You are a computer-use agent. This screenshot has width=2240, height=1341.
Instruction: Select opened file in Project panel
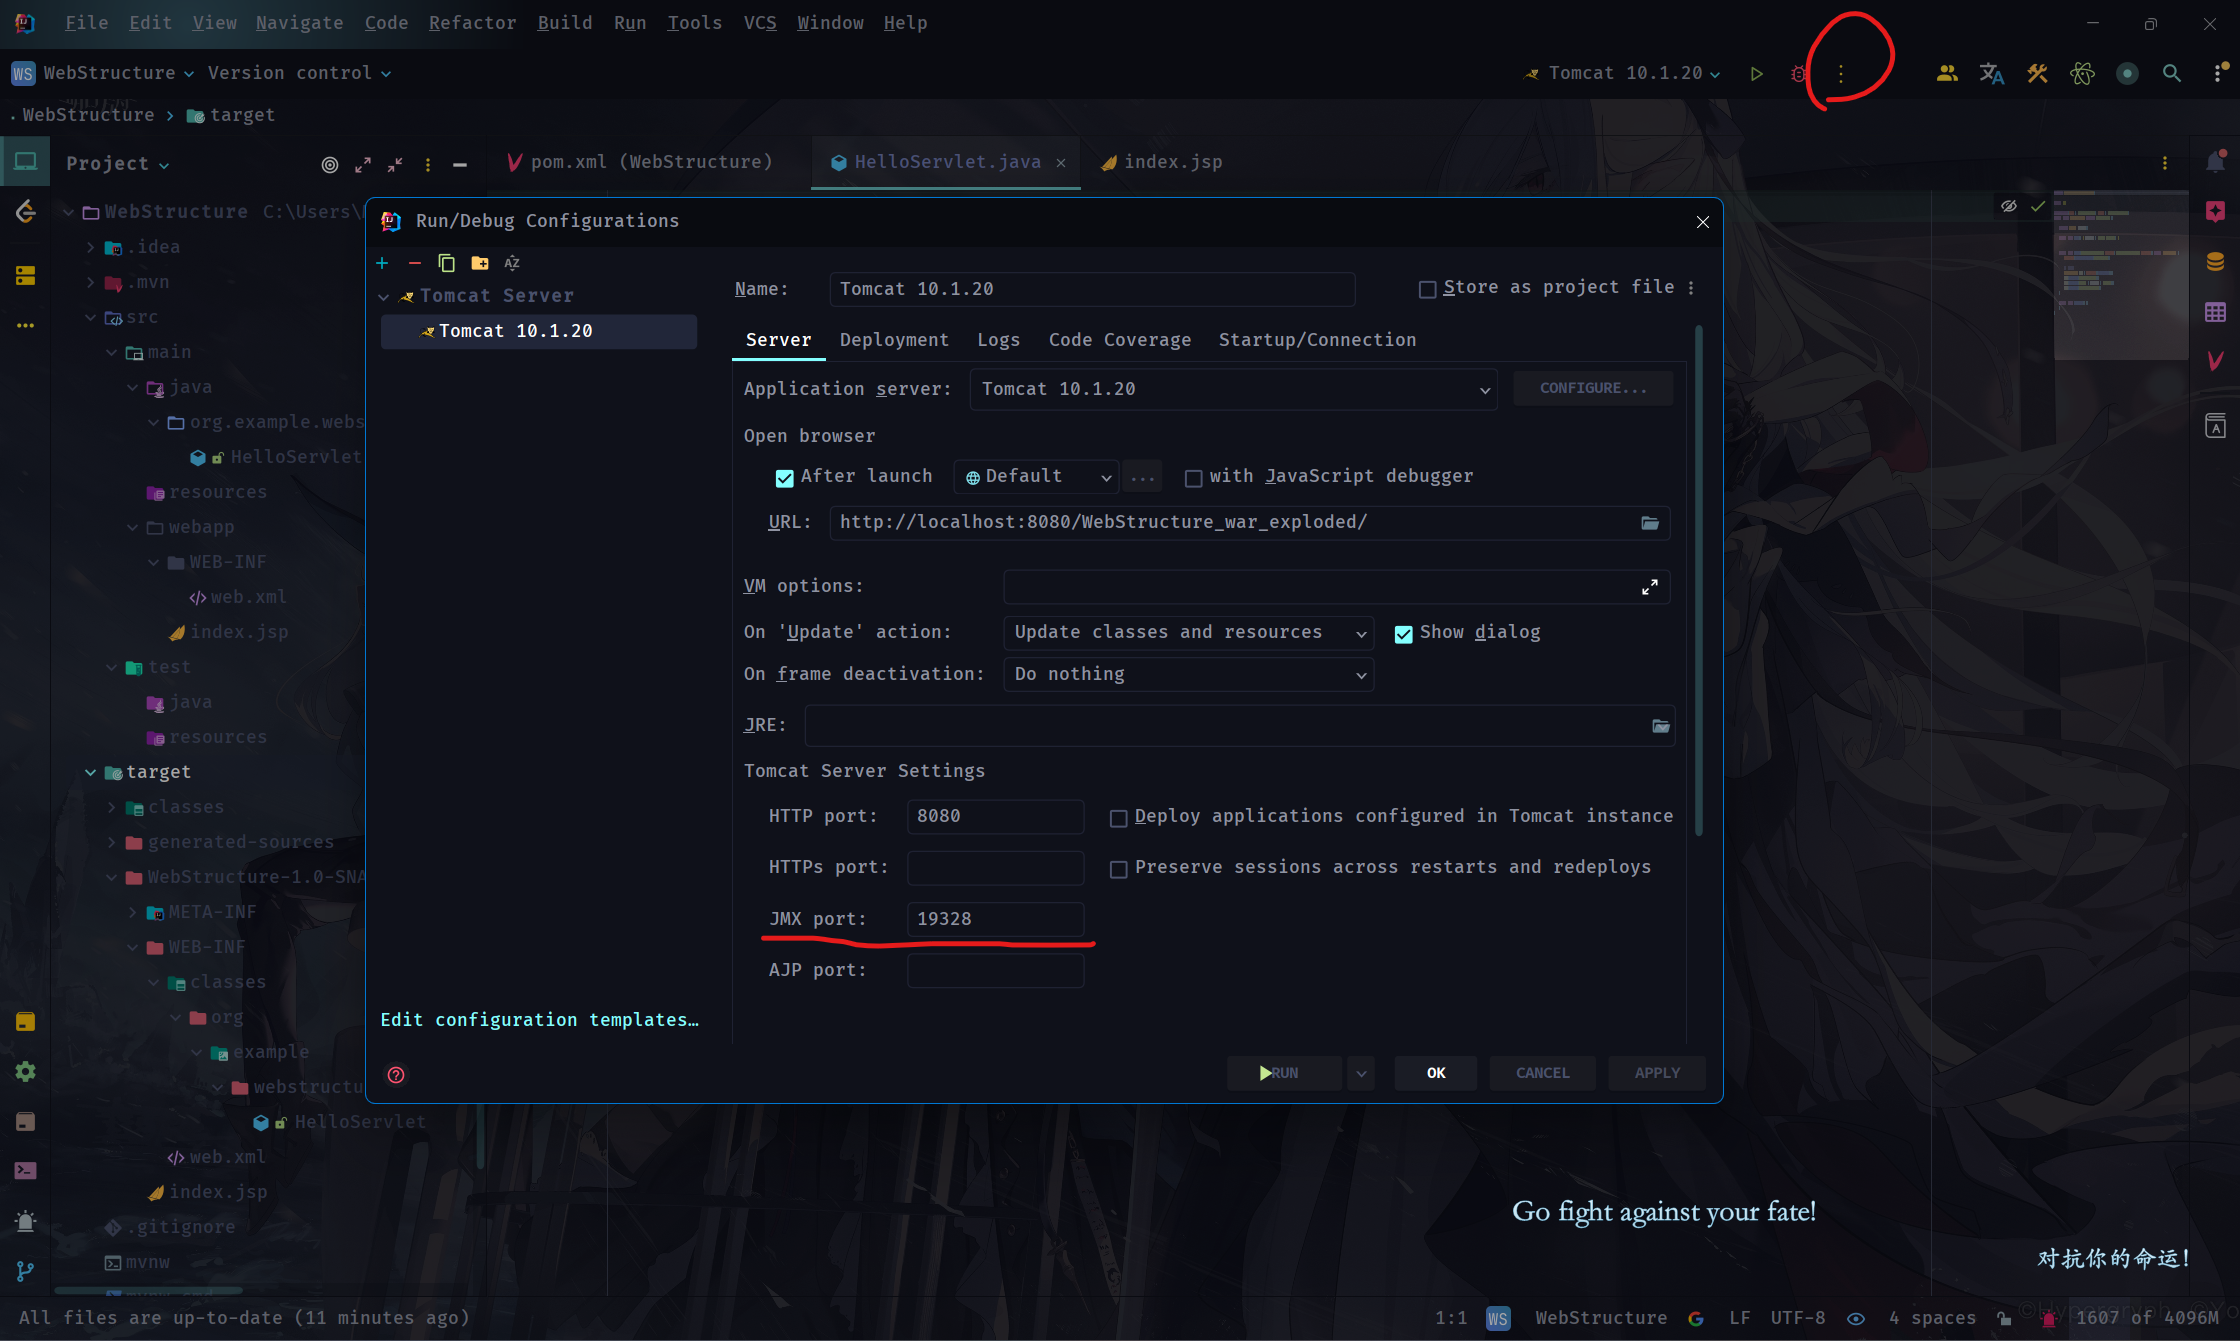[x=329, y=165]
